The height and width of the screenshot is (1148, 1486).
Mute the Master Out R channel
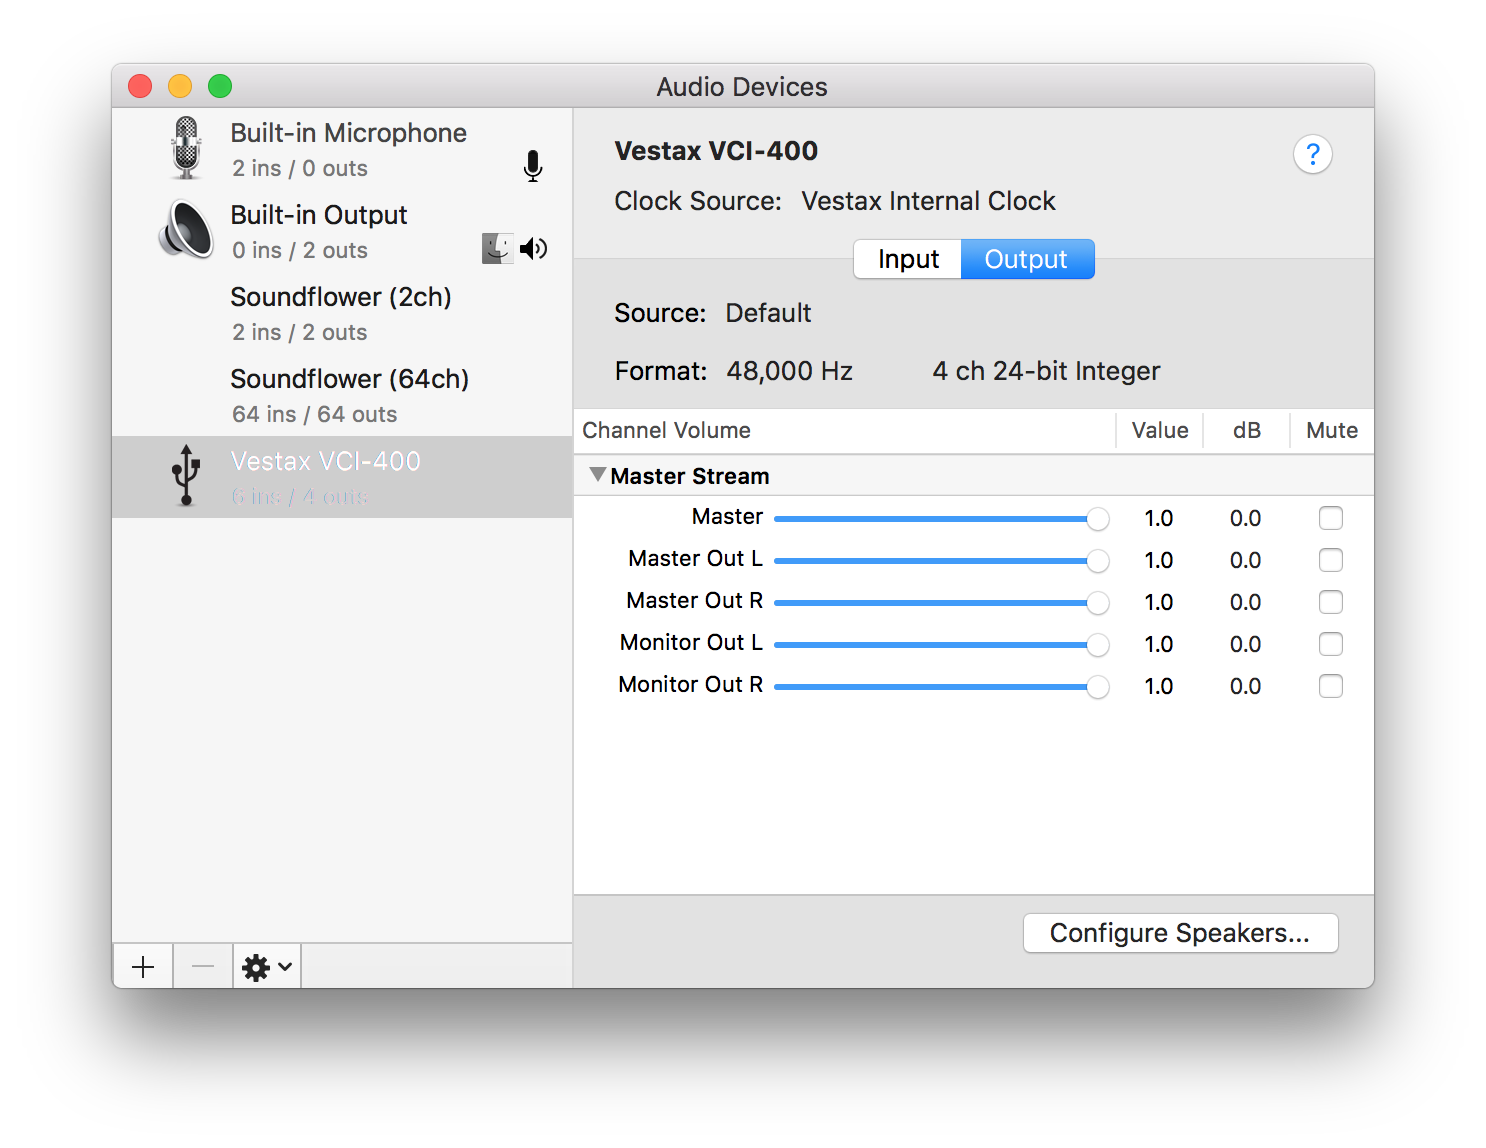tap(1331, 602)
